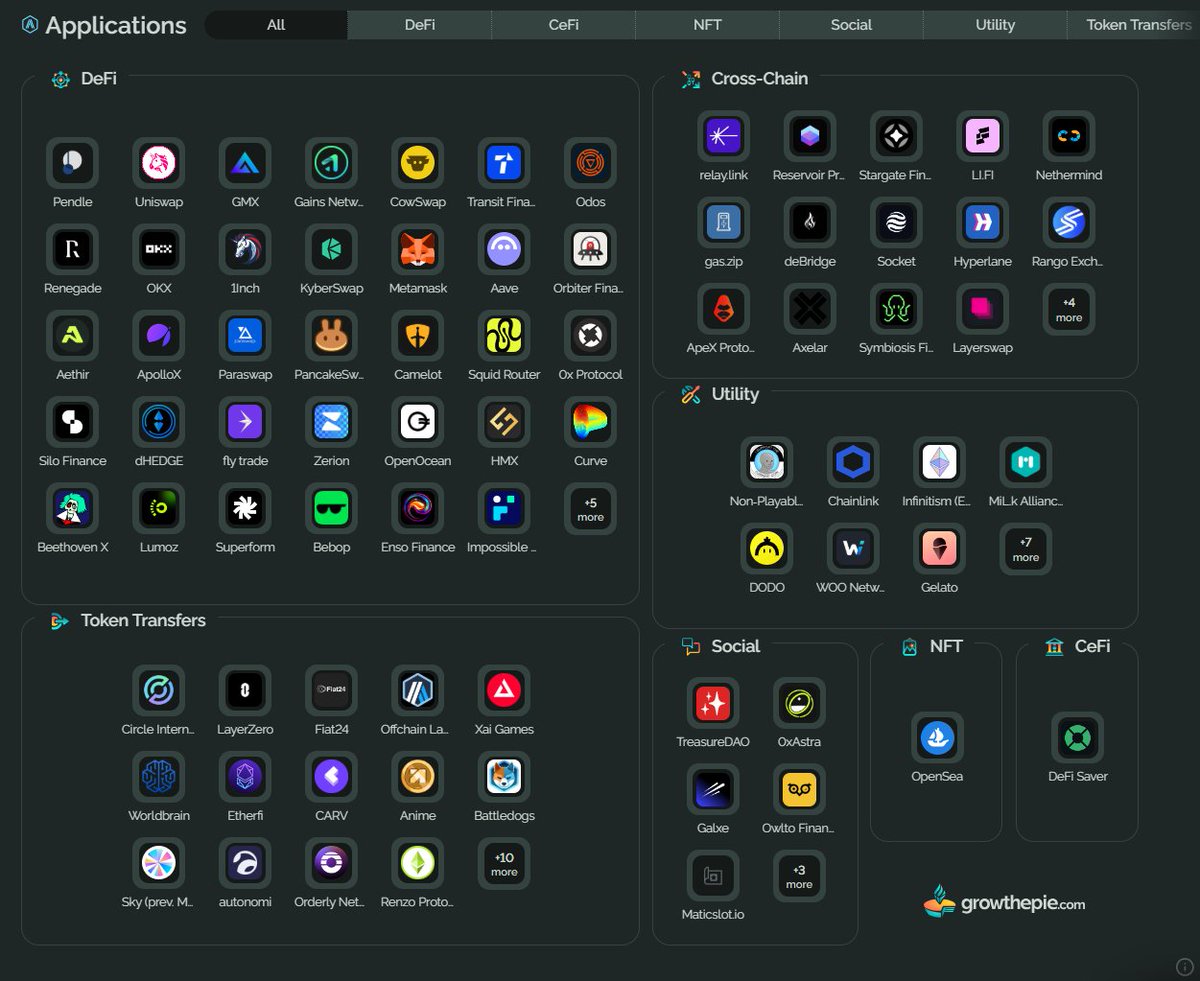Open the Owlto Finance owl icon
The image size is (1200, 981).
pos(799,789)
